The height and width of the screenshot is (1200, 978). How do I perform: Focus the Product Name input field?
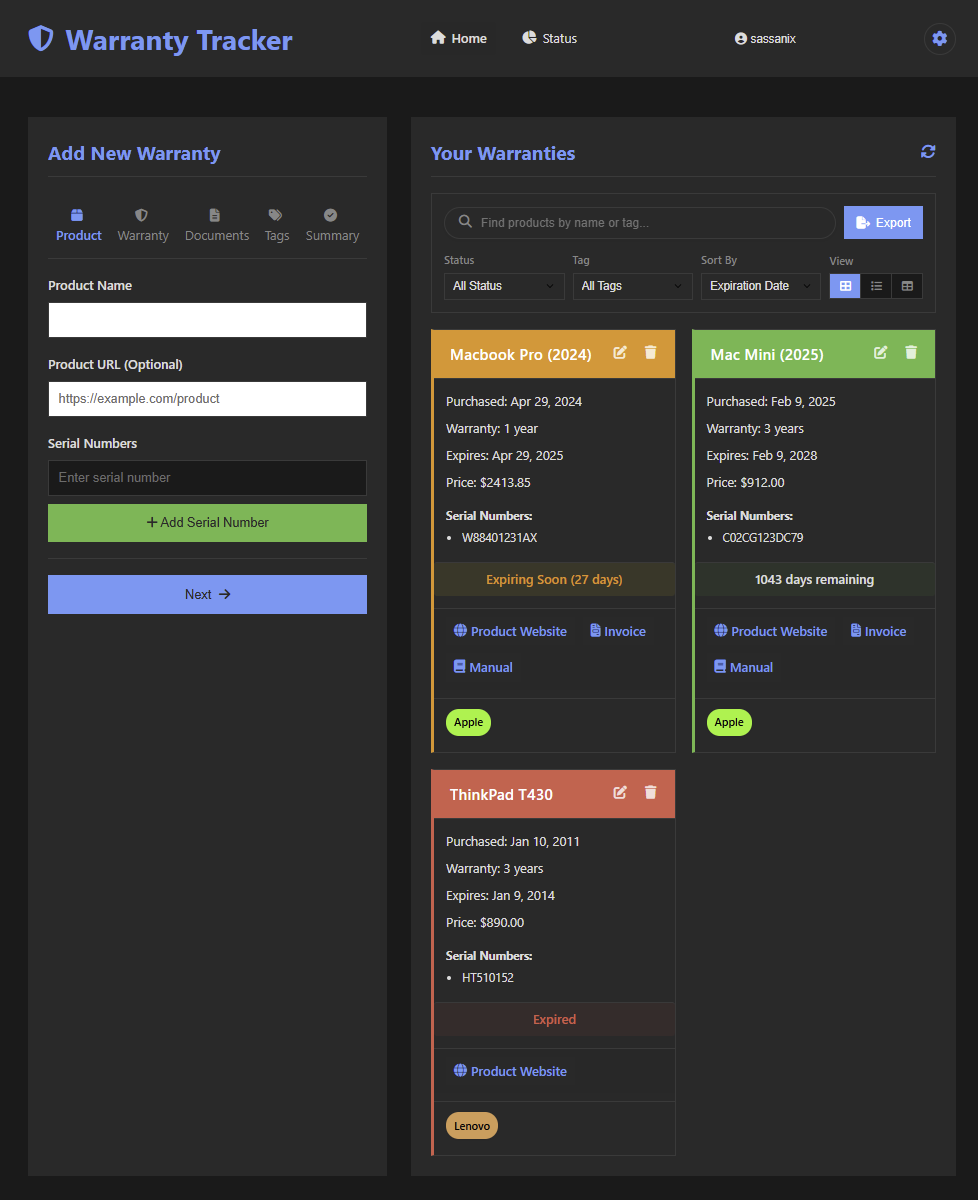click(207, 320)
